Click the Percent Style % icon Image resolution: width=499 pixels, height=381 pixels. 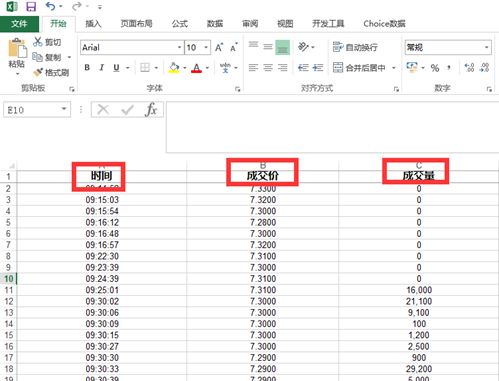click(435, 68)
